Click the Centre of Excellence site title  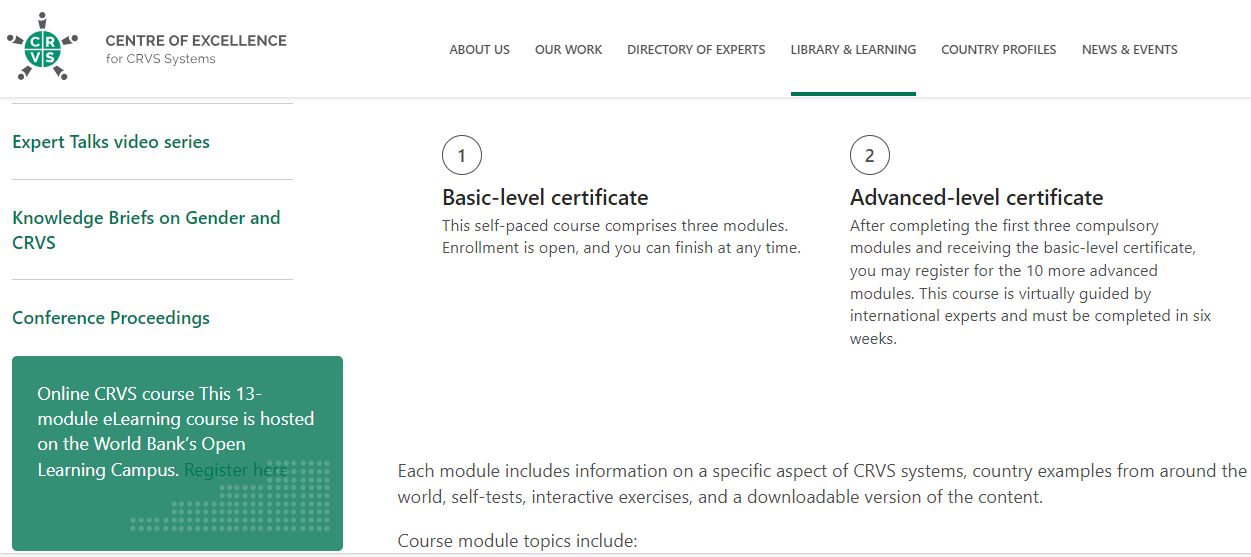[196, 41]
